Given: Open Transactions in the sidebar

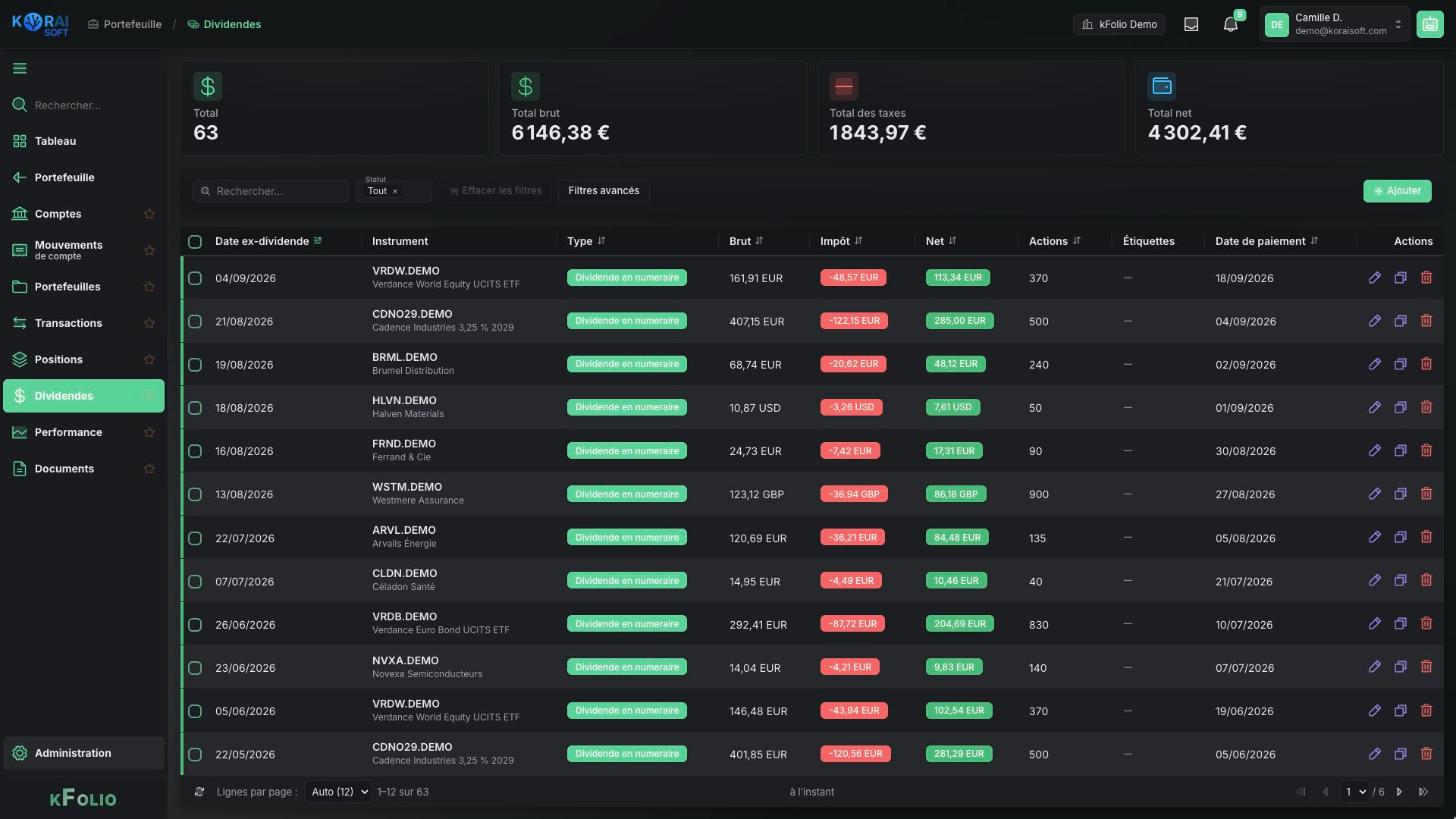Looking at the screenshot, I should click(84, 323).
